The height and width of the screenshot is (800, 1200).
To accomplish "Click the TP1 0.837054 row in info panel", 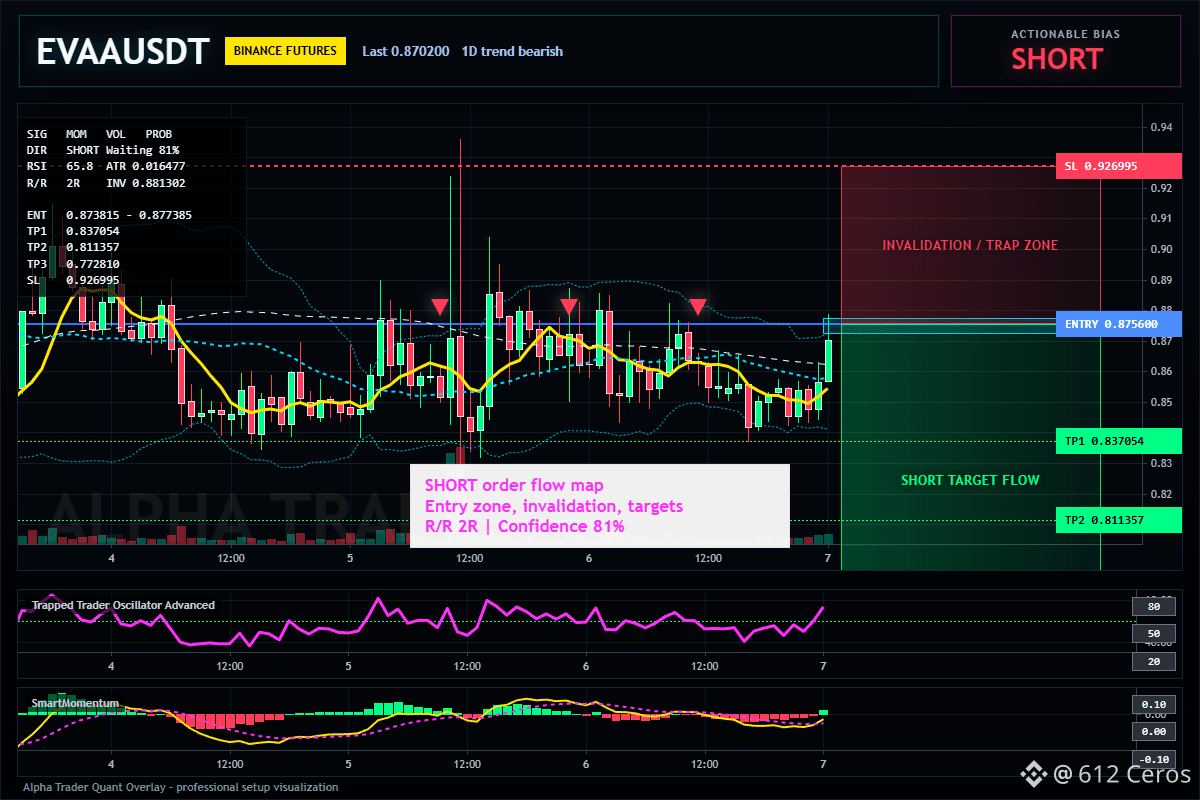I will (x=73, y=231).
